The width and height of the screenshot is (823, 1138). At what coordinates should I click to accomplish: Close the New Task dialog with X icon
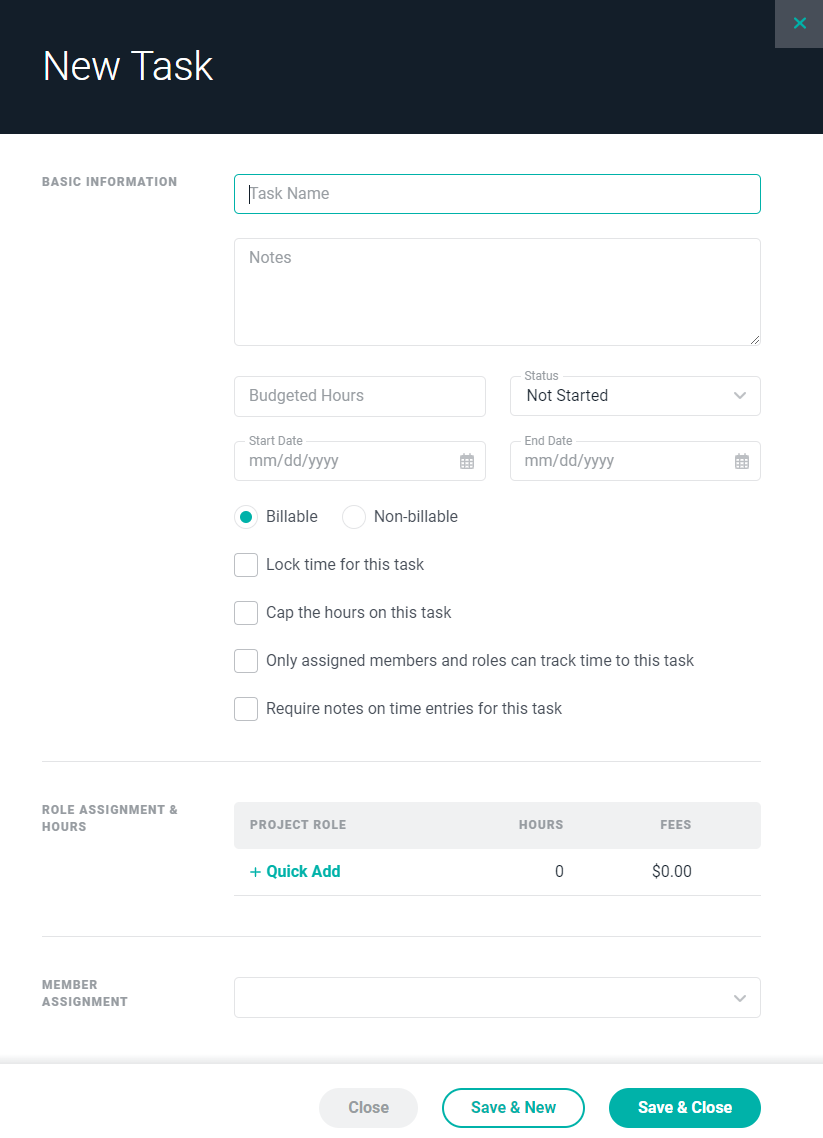point(799,23)
